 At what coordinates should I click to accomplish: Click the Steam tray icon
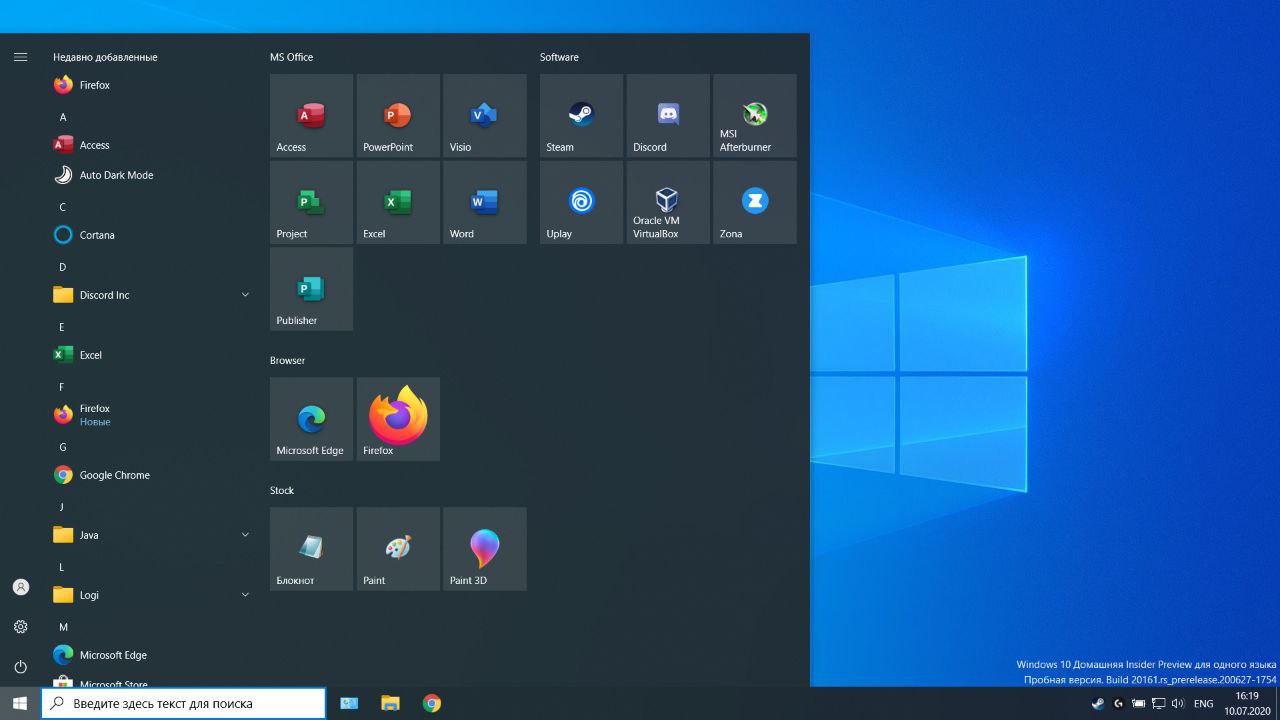coord(1098,703)
